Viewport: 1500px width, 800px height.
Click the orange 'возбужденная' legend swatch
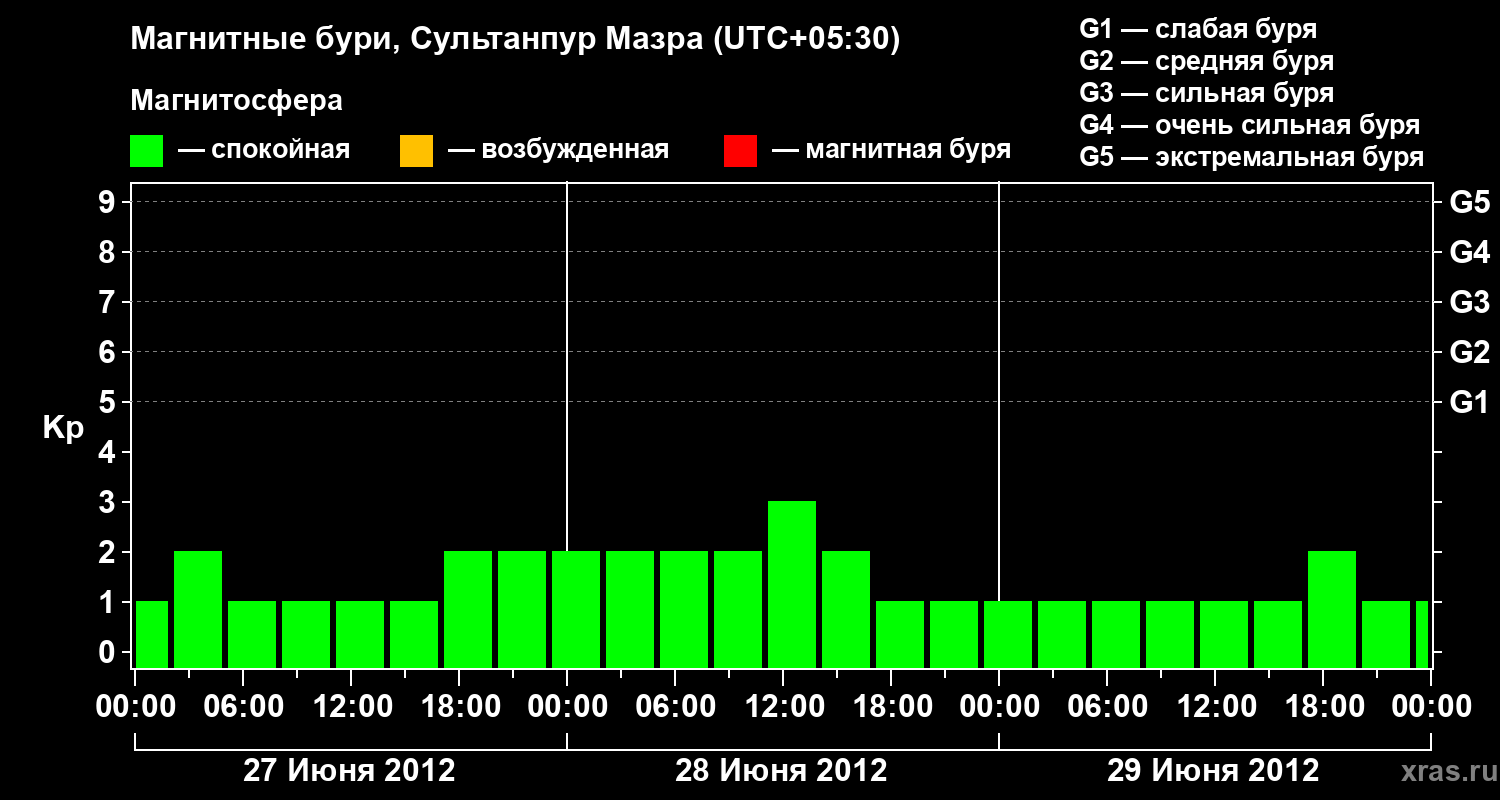416,151
